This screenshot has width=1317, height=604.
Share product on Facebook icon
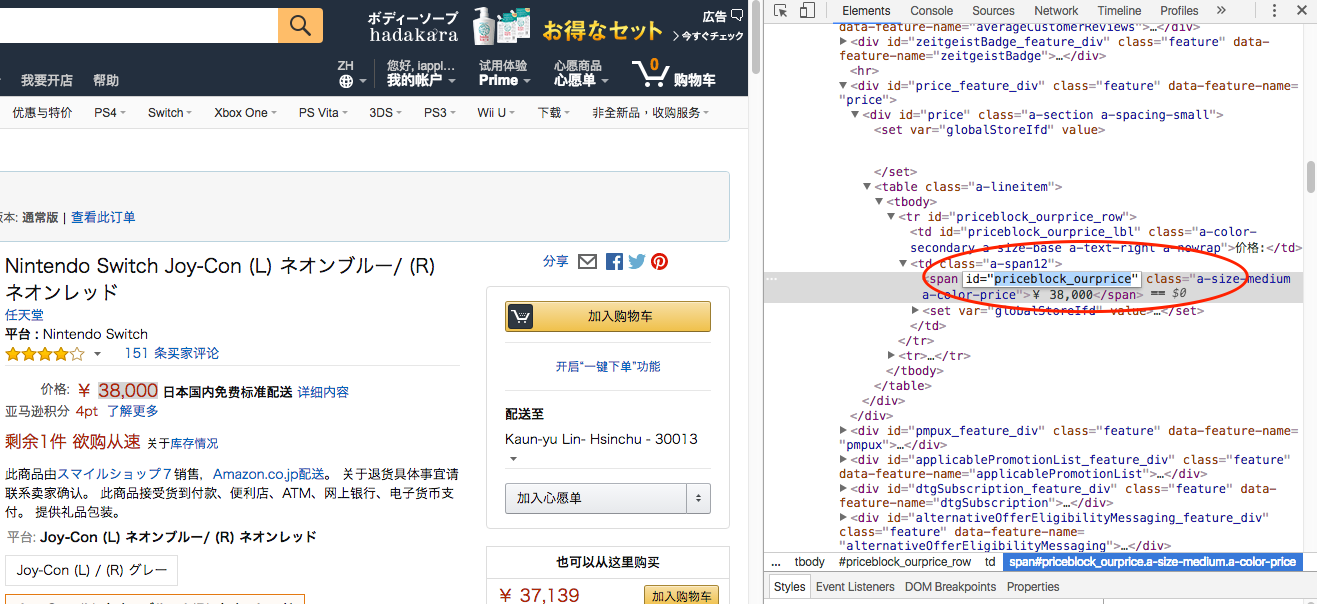pos(614,262)
